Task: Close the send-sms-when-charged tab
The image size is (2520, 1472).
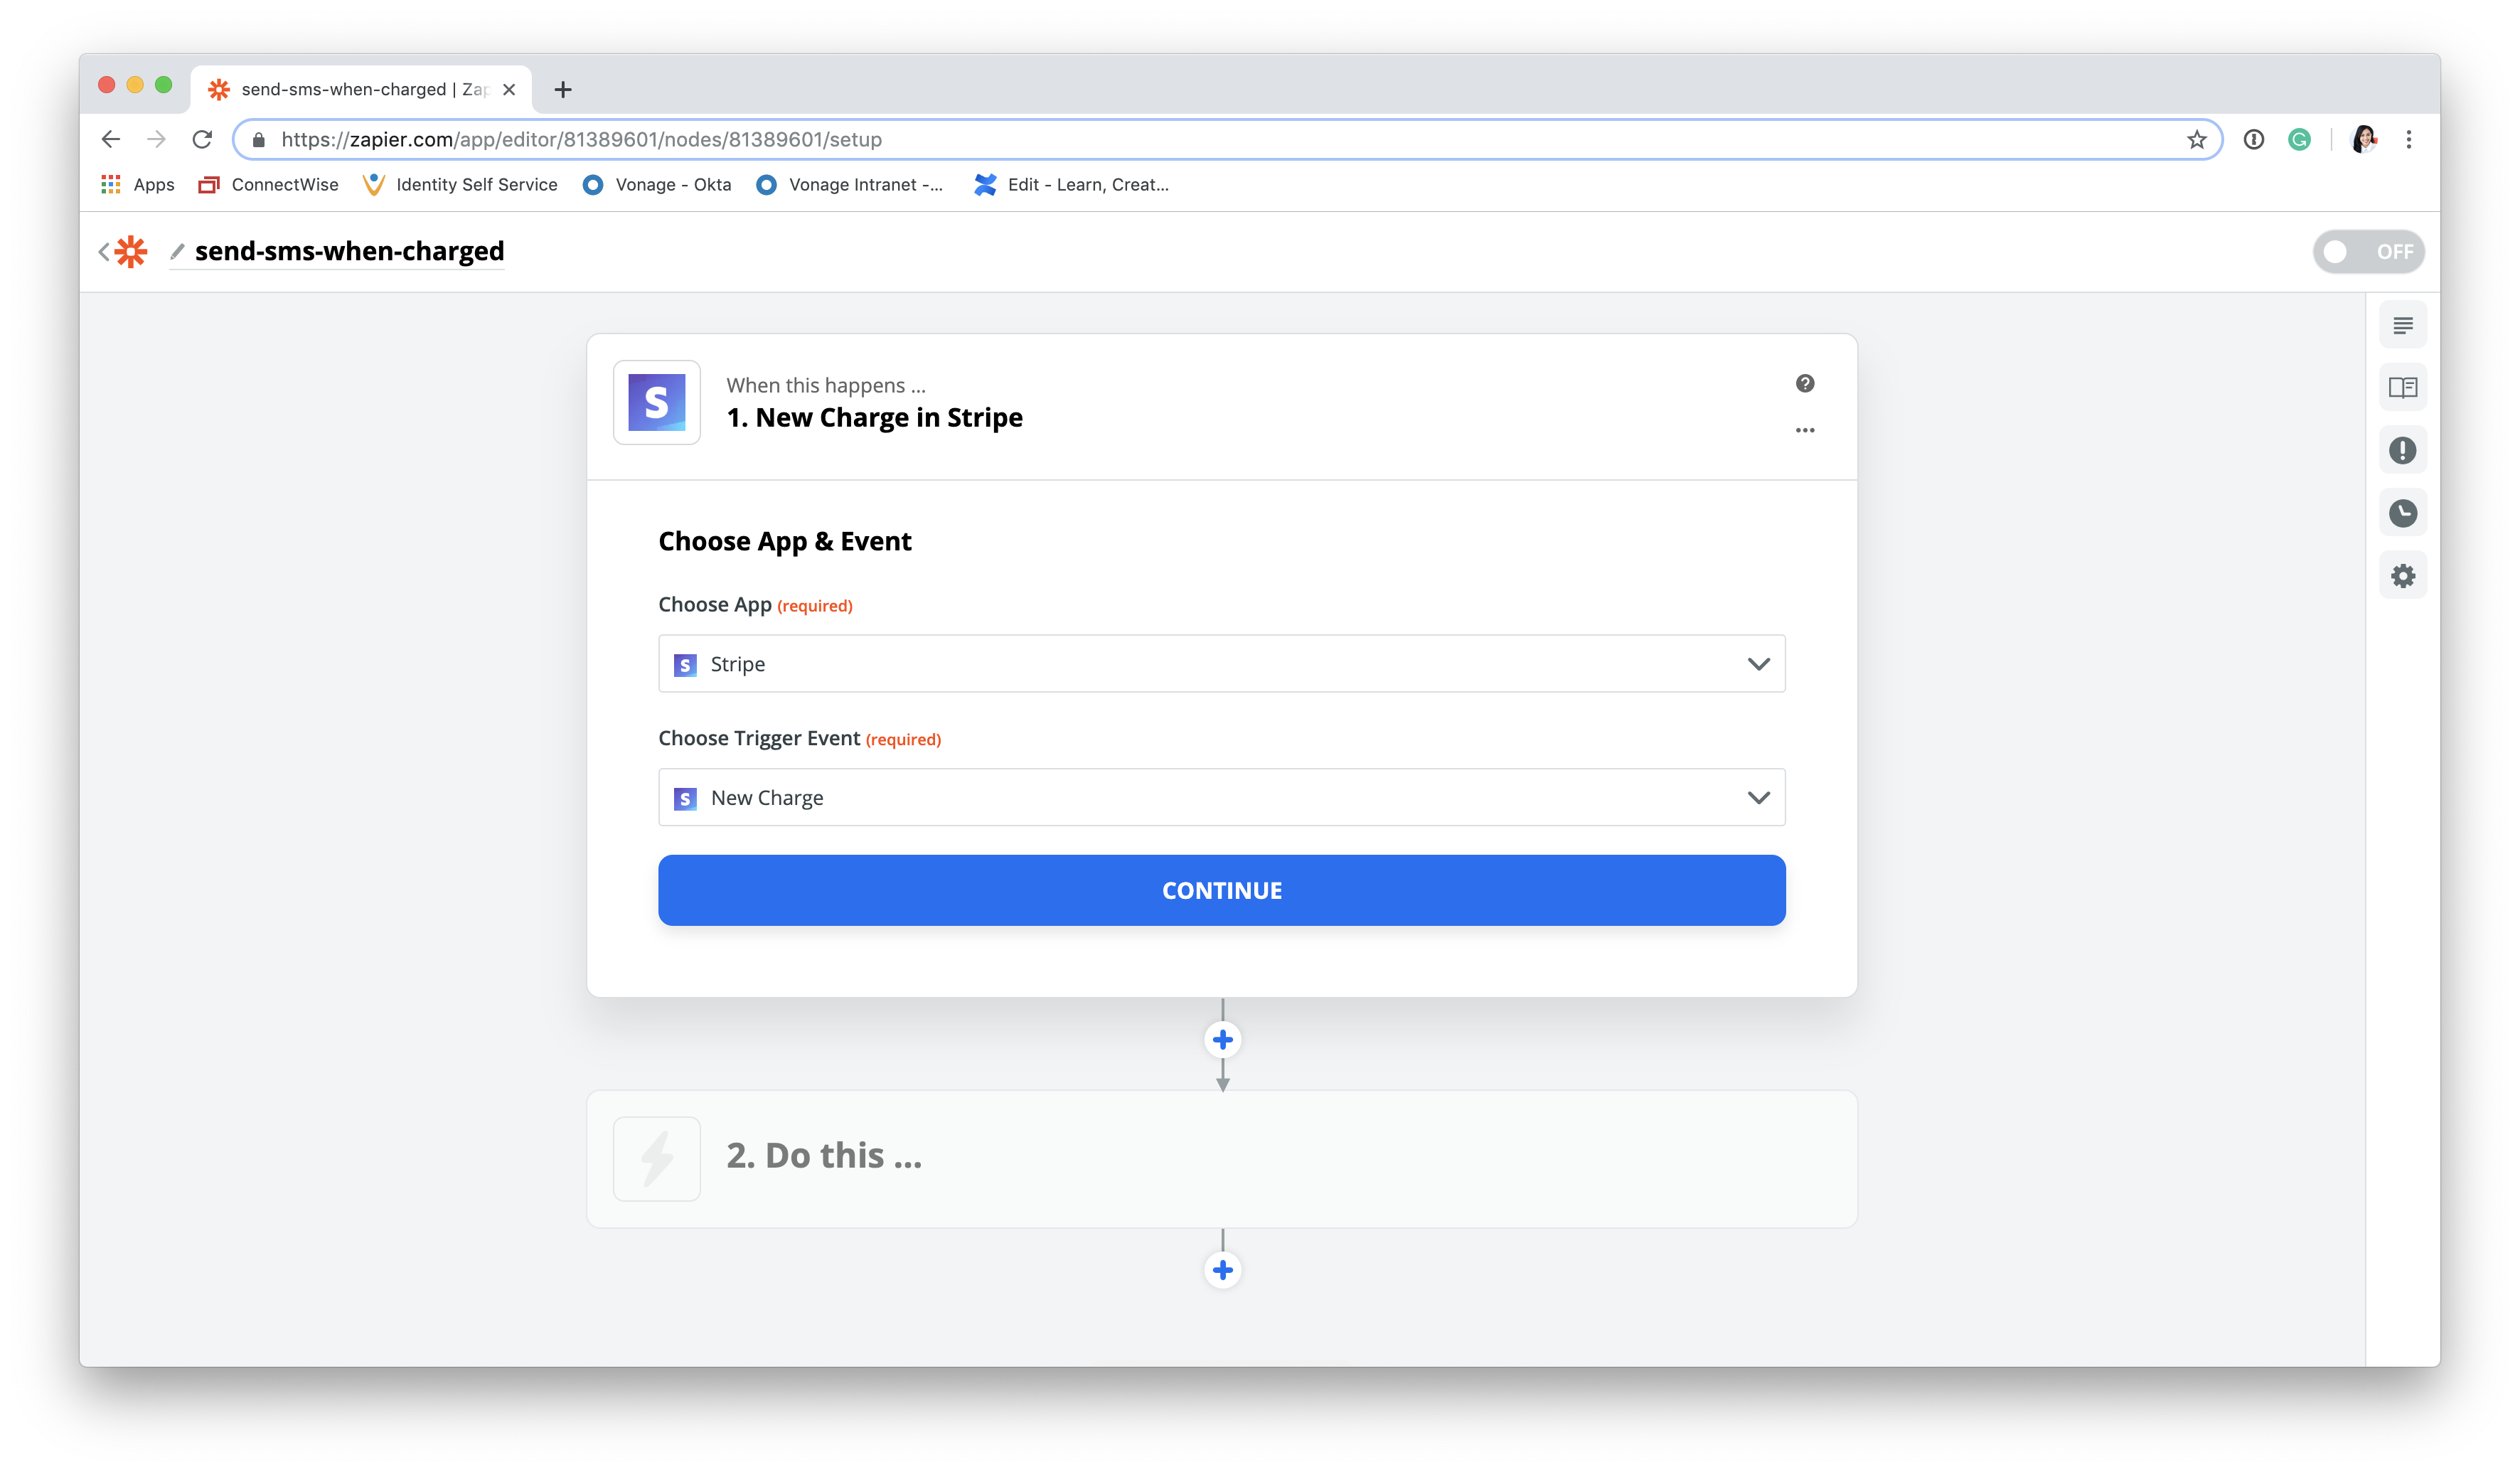Action: click(x=509, y=89)
